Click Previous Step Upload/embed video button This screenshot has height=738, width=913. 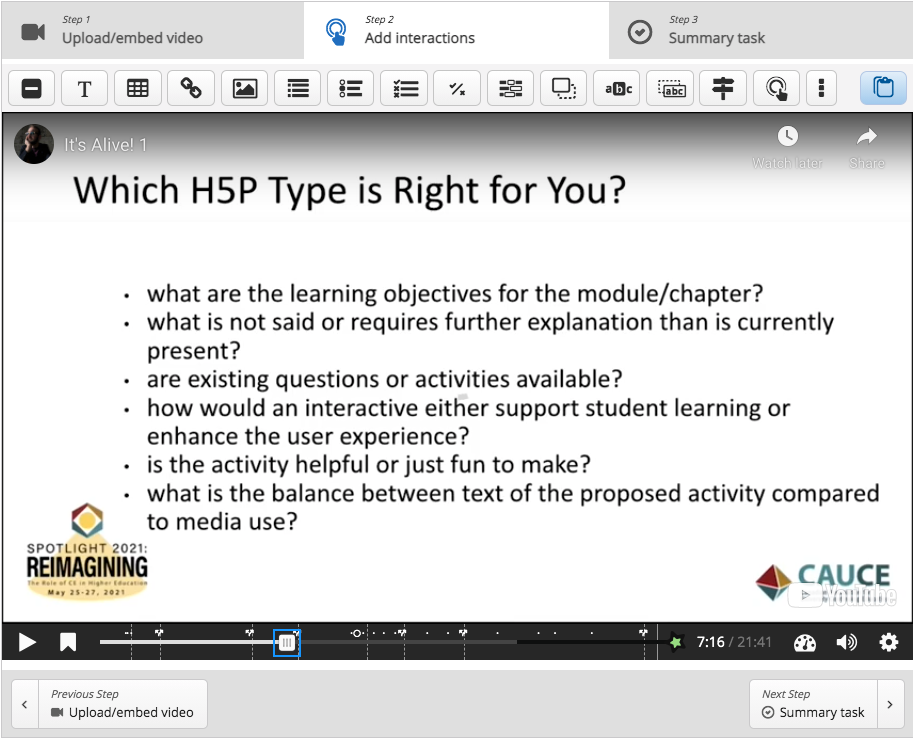(x=110, y=704)
